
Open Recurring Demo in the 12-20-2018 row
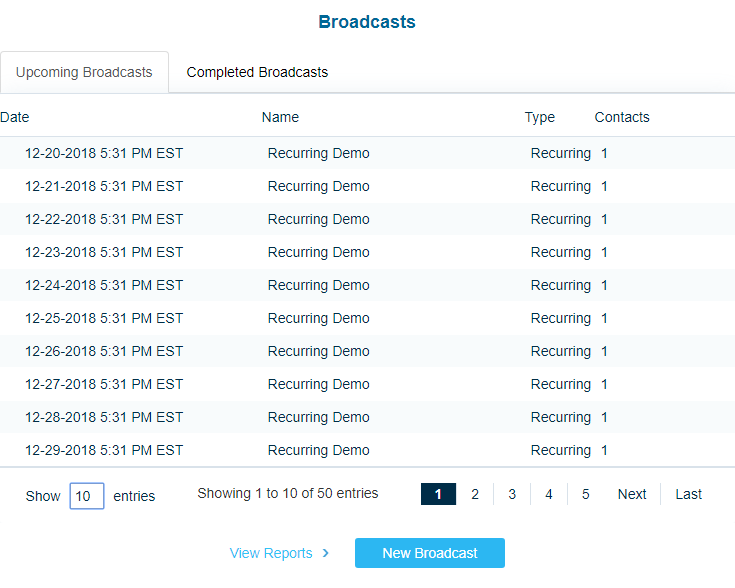(x=319, y=153)
